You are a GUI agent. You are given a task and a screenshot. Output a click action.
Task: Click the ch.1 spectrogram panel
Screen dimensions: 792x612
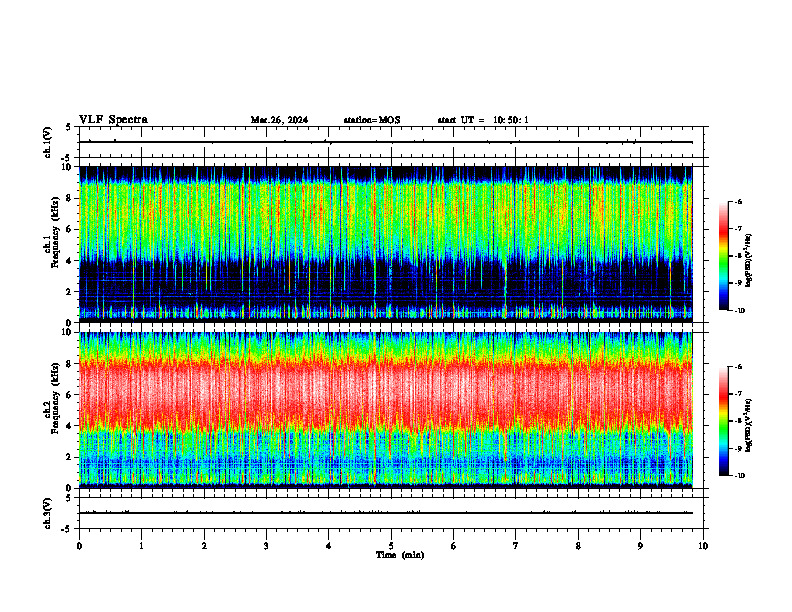386,244
